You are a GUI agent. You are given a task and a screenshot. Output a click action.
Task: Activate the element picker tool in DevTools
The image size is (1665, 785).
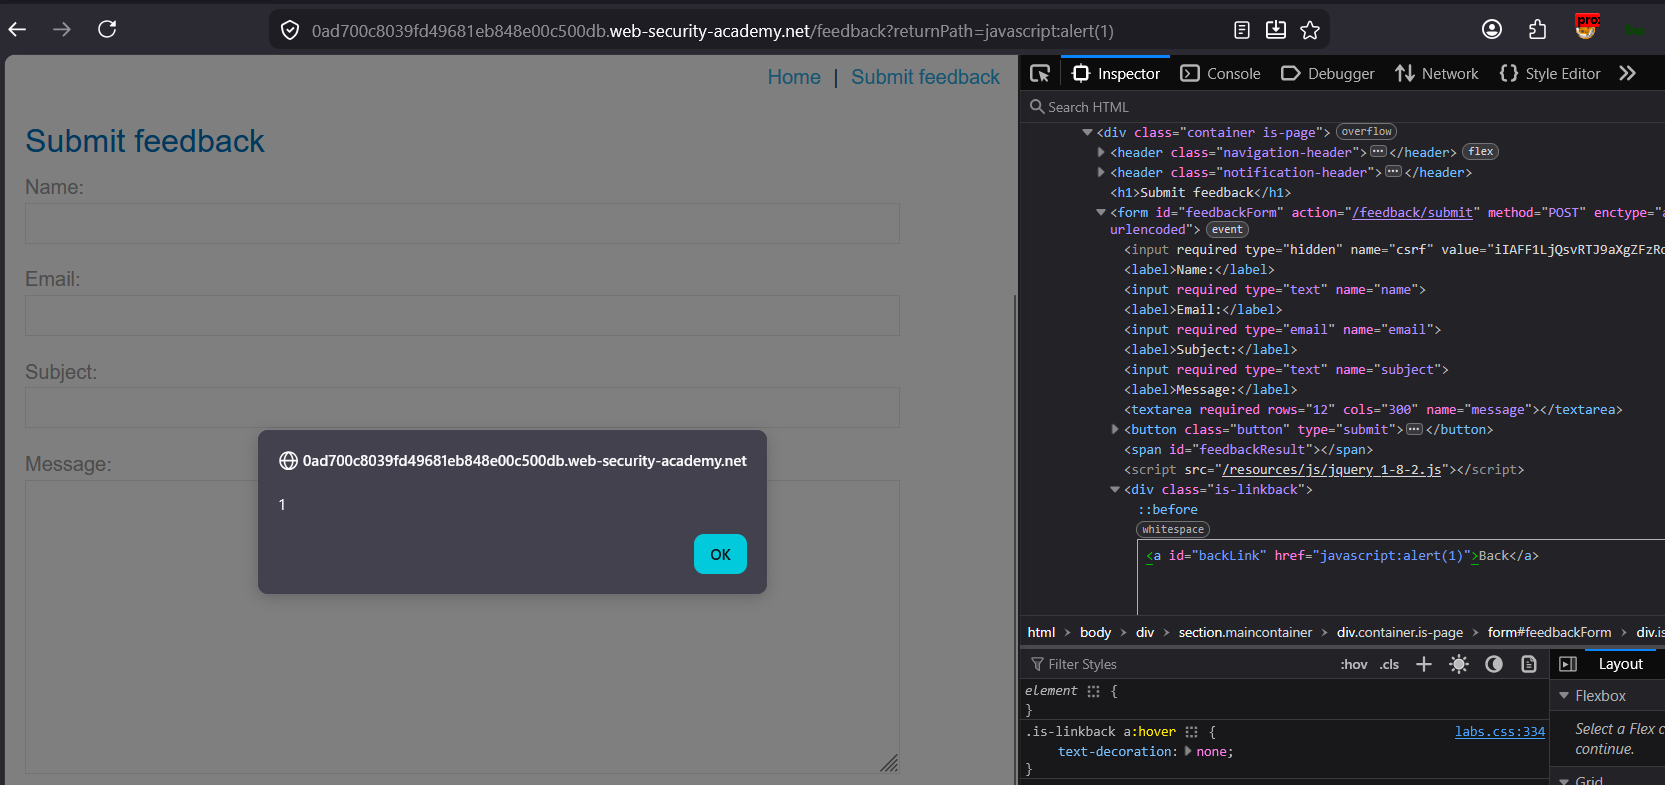pyautogui.click(x=1040, y=73)
